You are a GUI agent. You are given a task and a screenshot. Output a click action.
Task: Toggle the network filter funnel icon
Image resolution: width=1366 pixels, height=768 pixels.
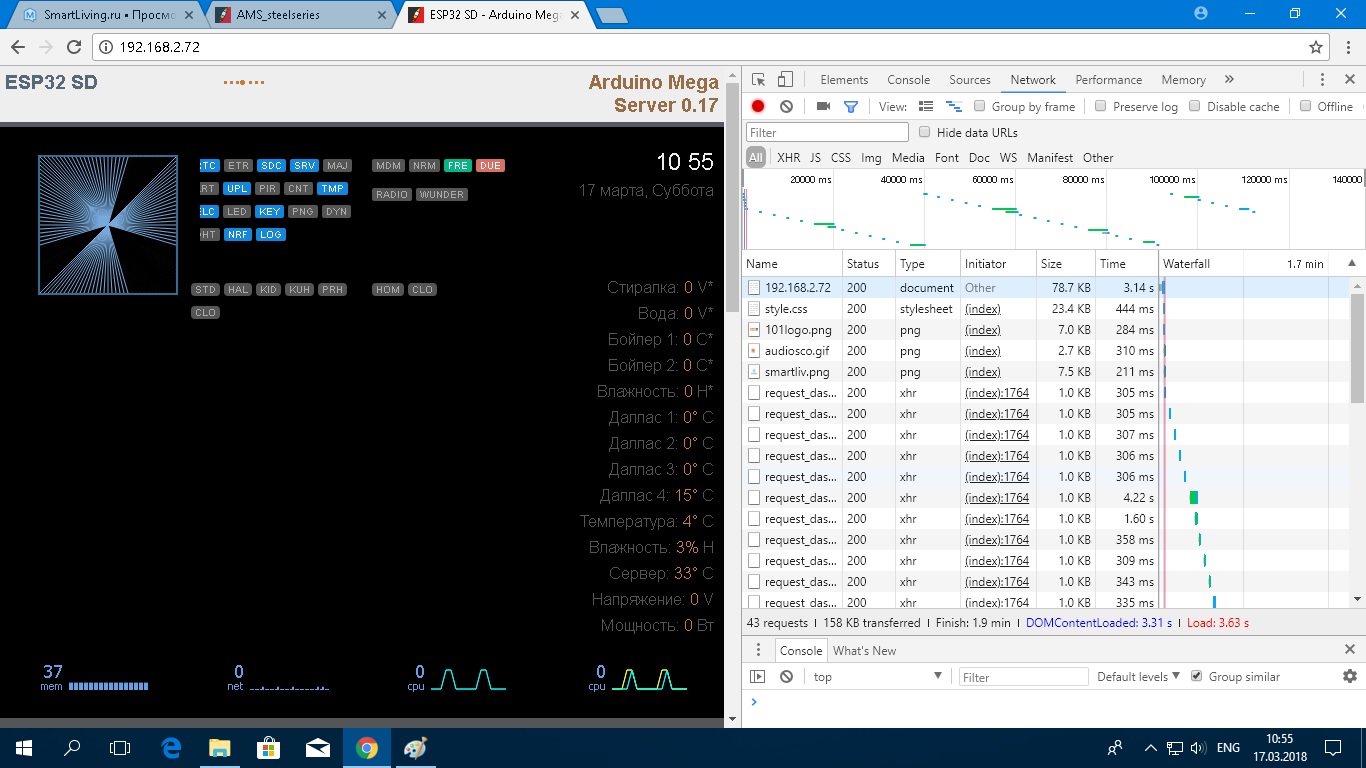coord(851,106)
